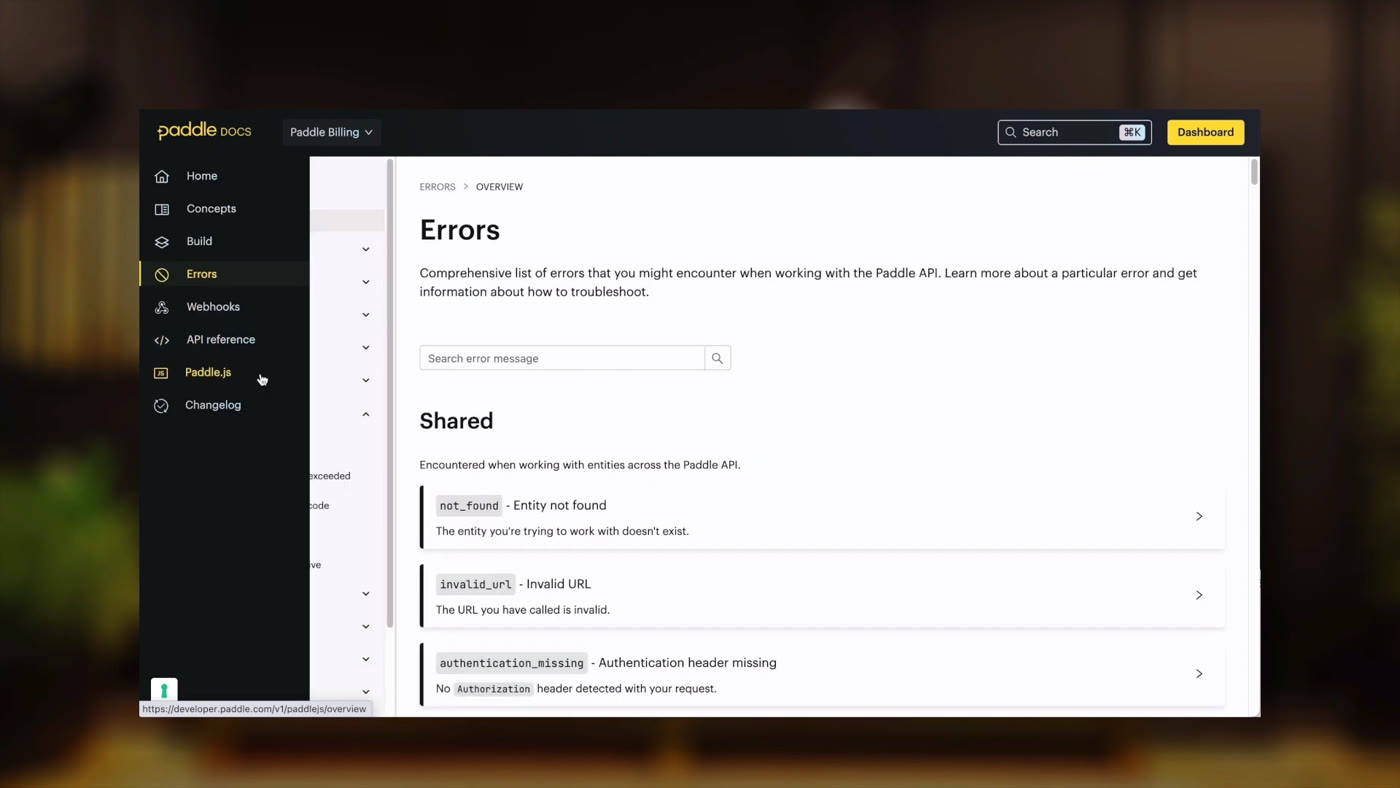
Task: Click the Search error message input
Action: coord(562,358)
